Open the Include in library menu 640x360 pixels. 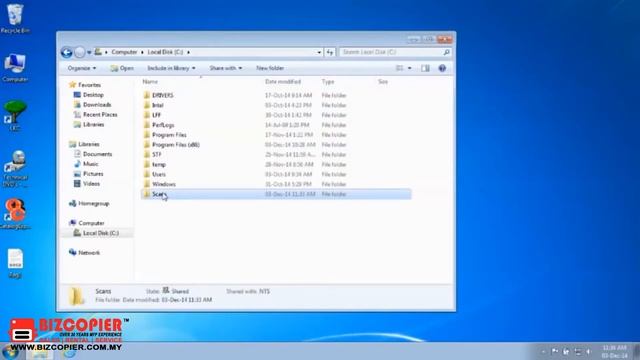pyautogui.click(x=171, y=68)
